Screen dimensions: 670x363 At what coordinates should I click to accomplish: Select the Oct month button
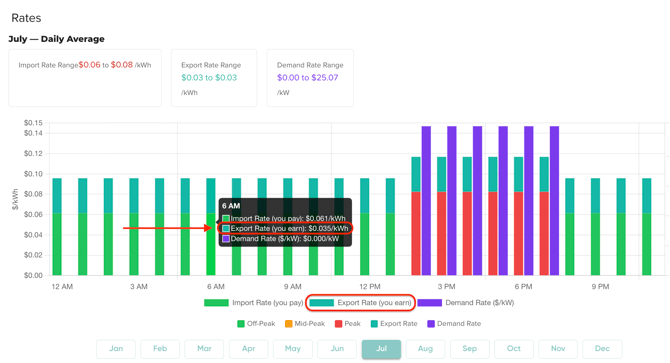click(514, 348)
